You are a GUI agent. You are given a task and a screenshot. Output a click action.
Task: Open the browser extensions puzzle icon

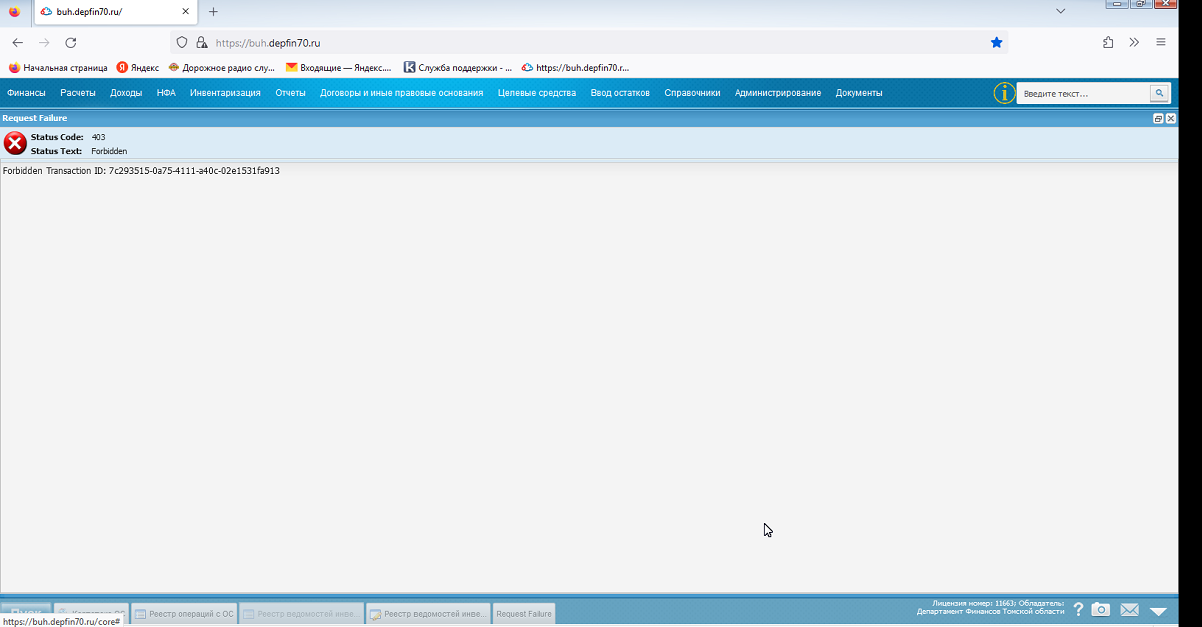coord(1108,43)
